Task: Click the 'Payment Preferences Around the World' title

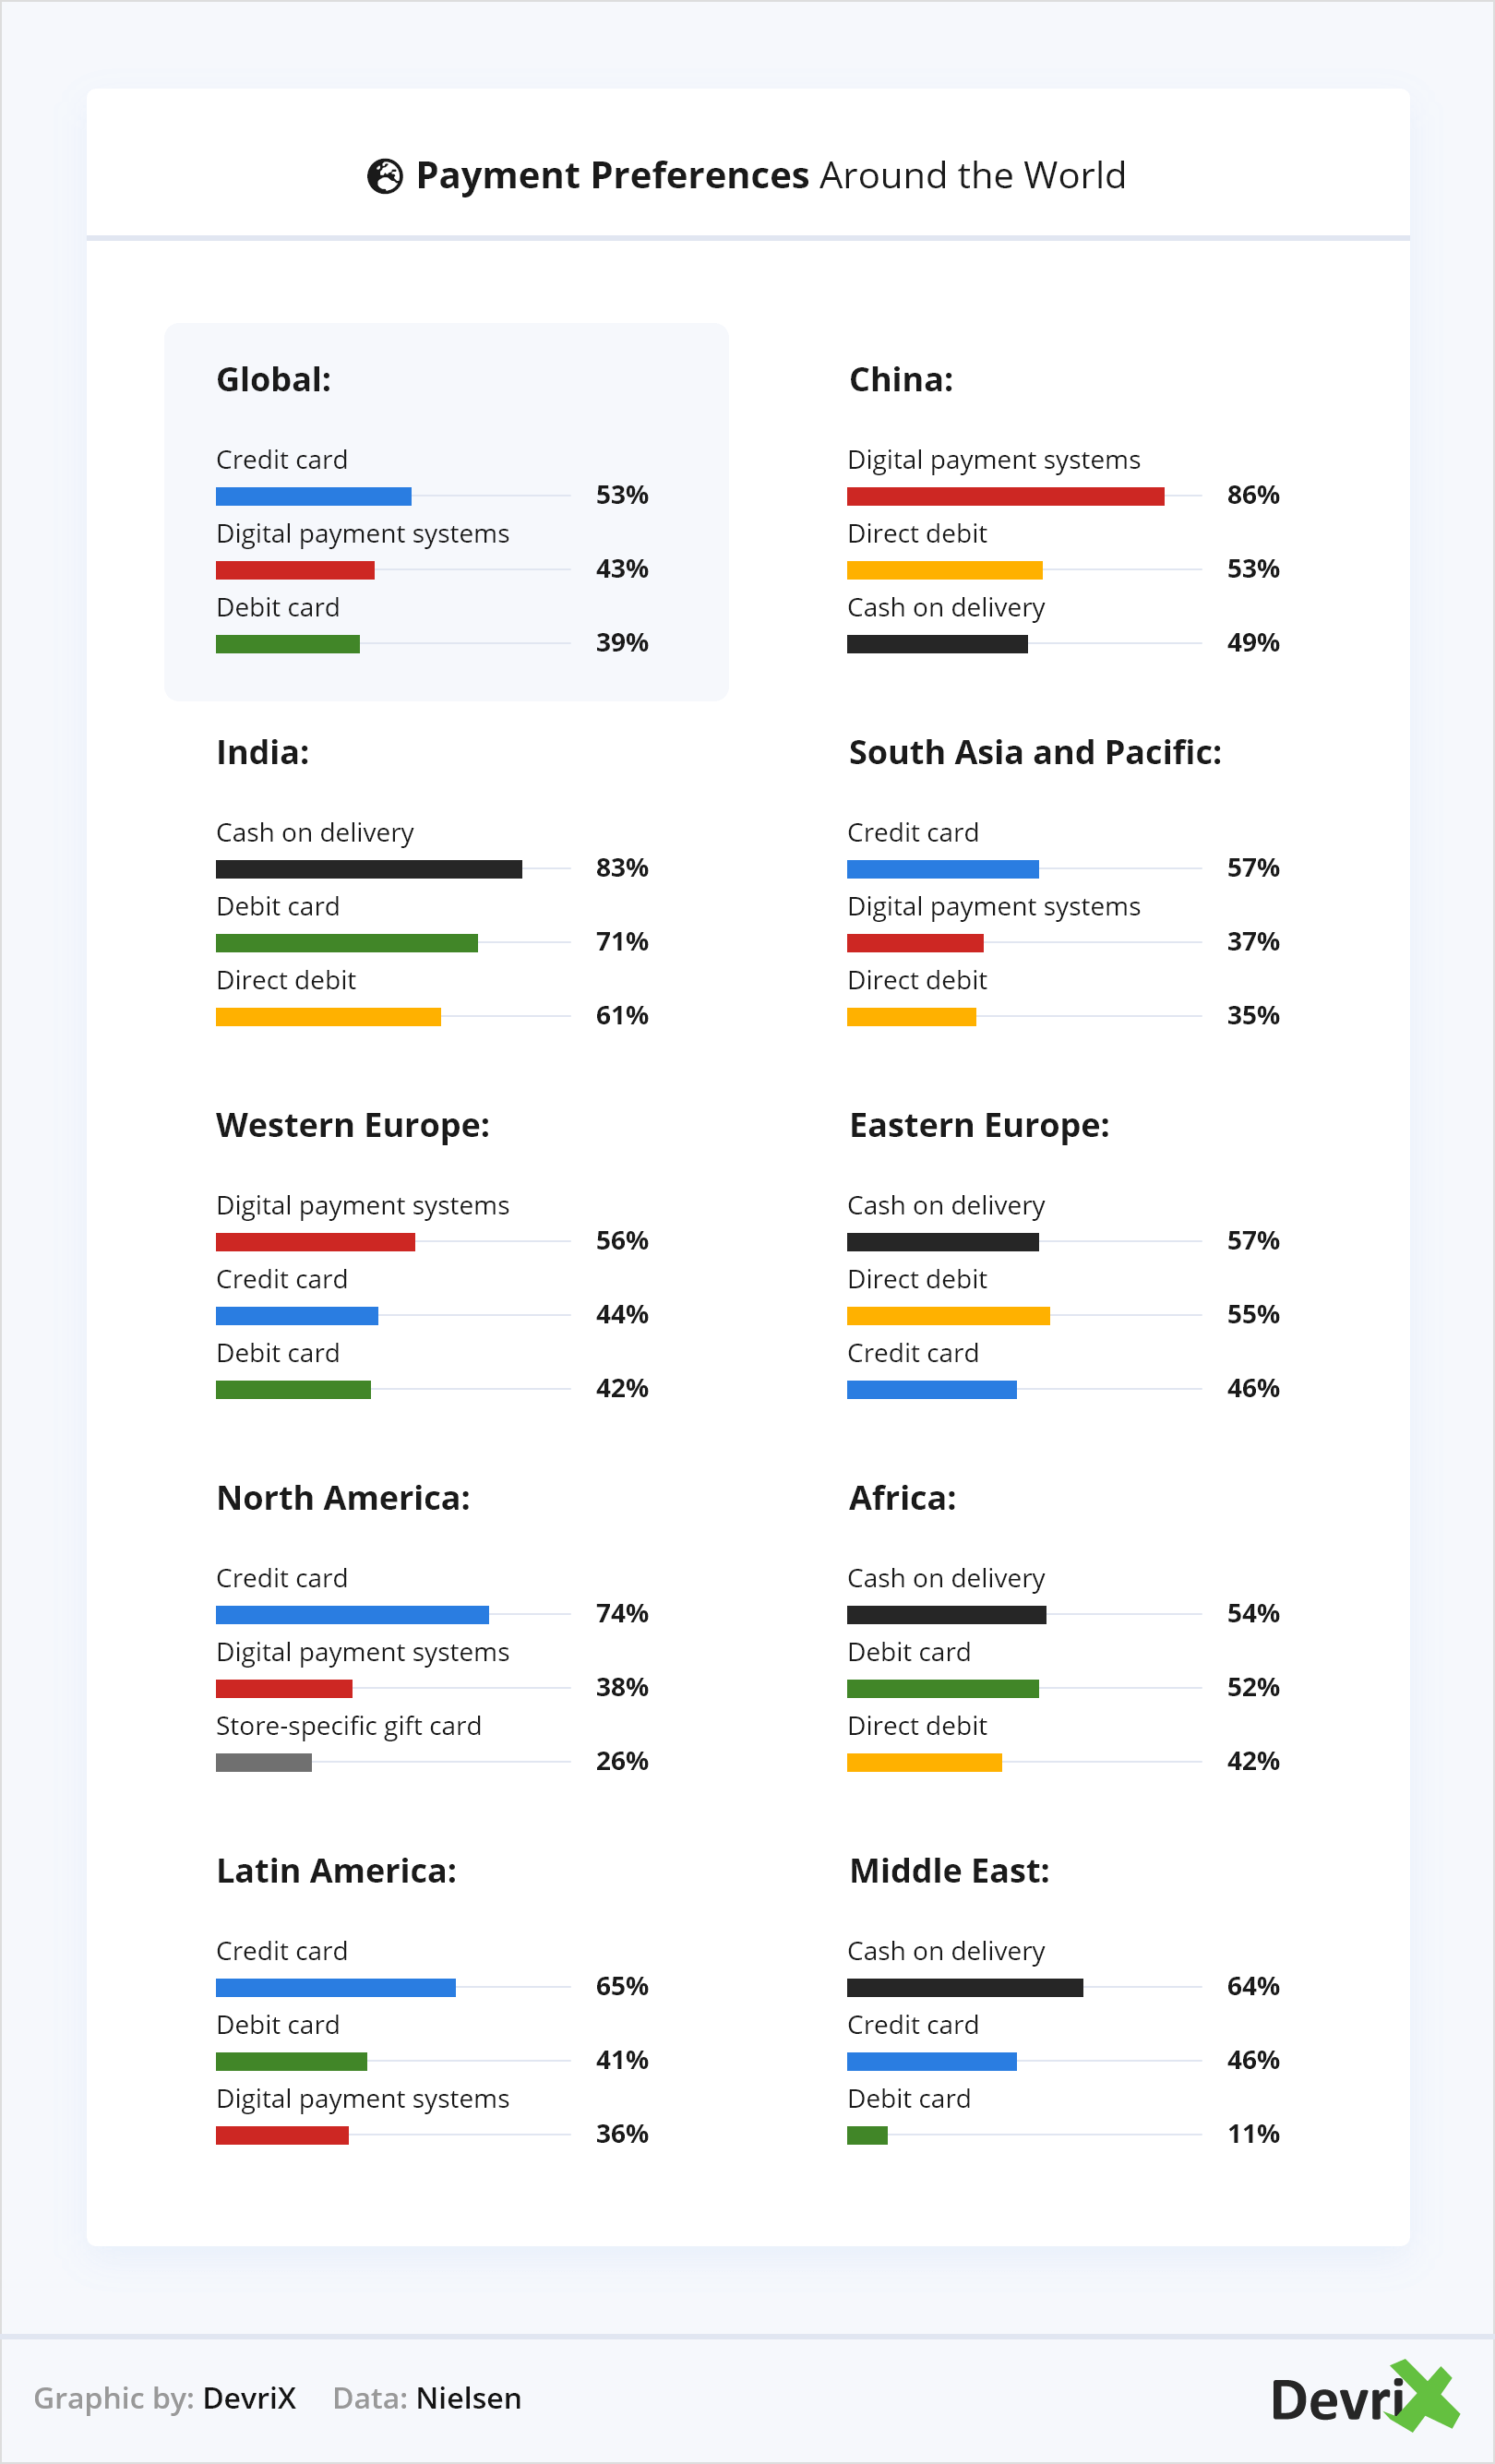Action: (770, 176)
